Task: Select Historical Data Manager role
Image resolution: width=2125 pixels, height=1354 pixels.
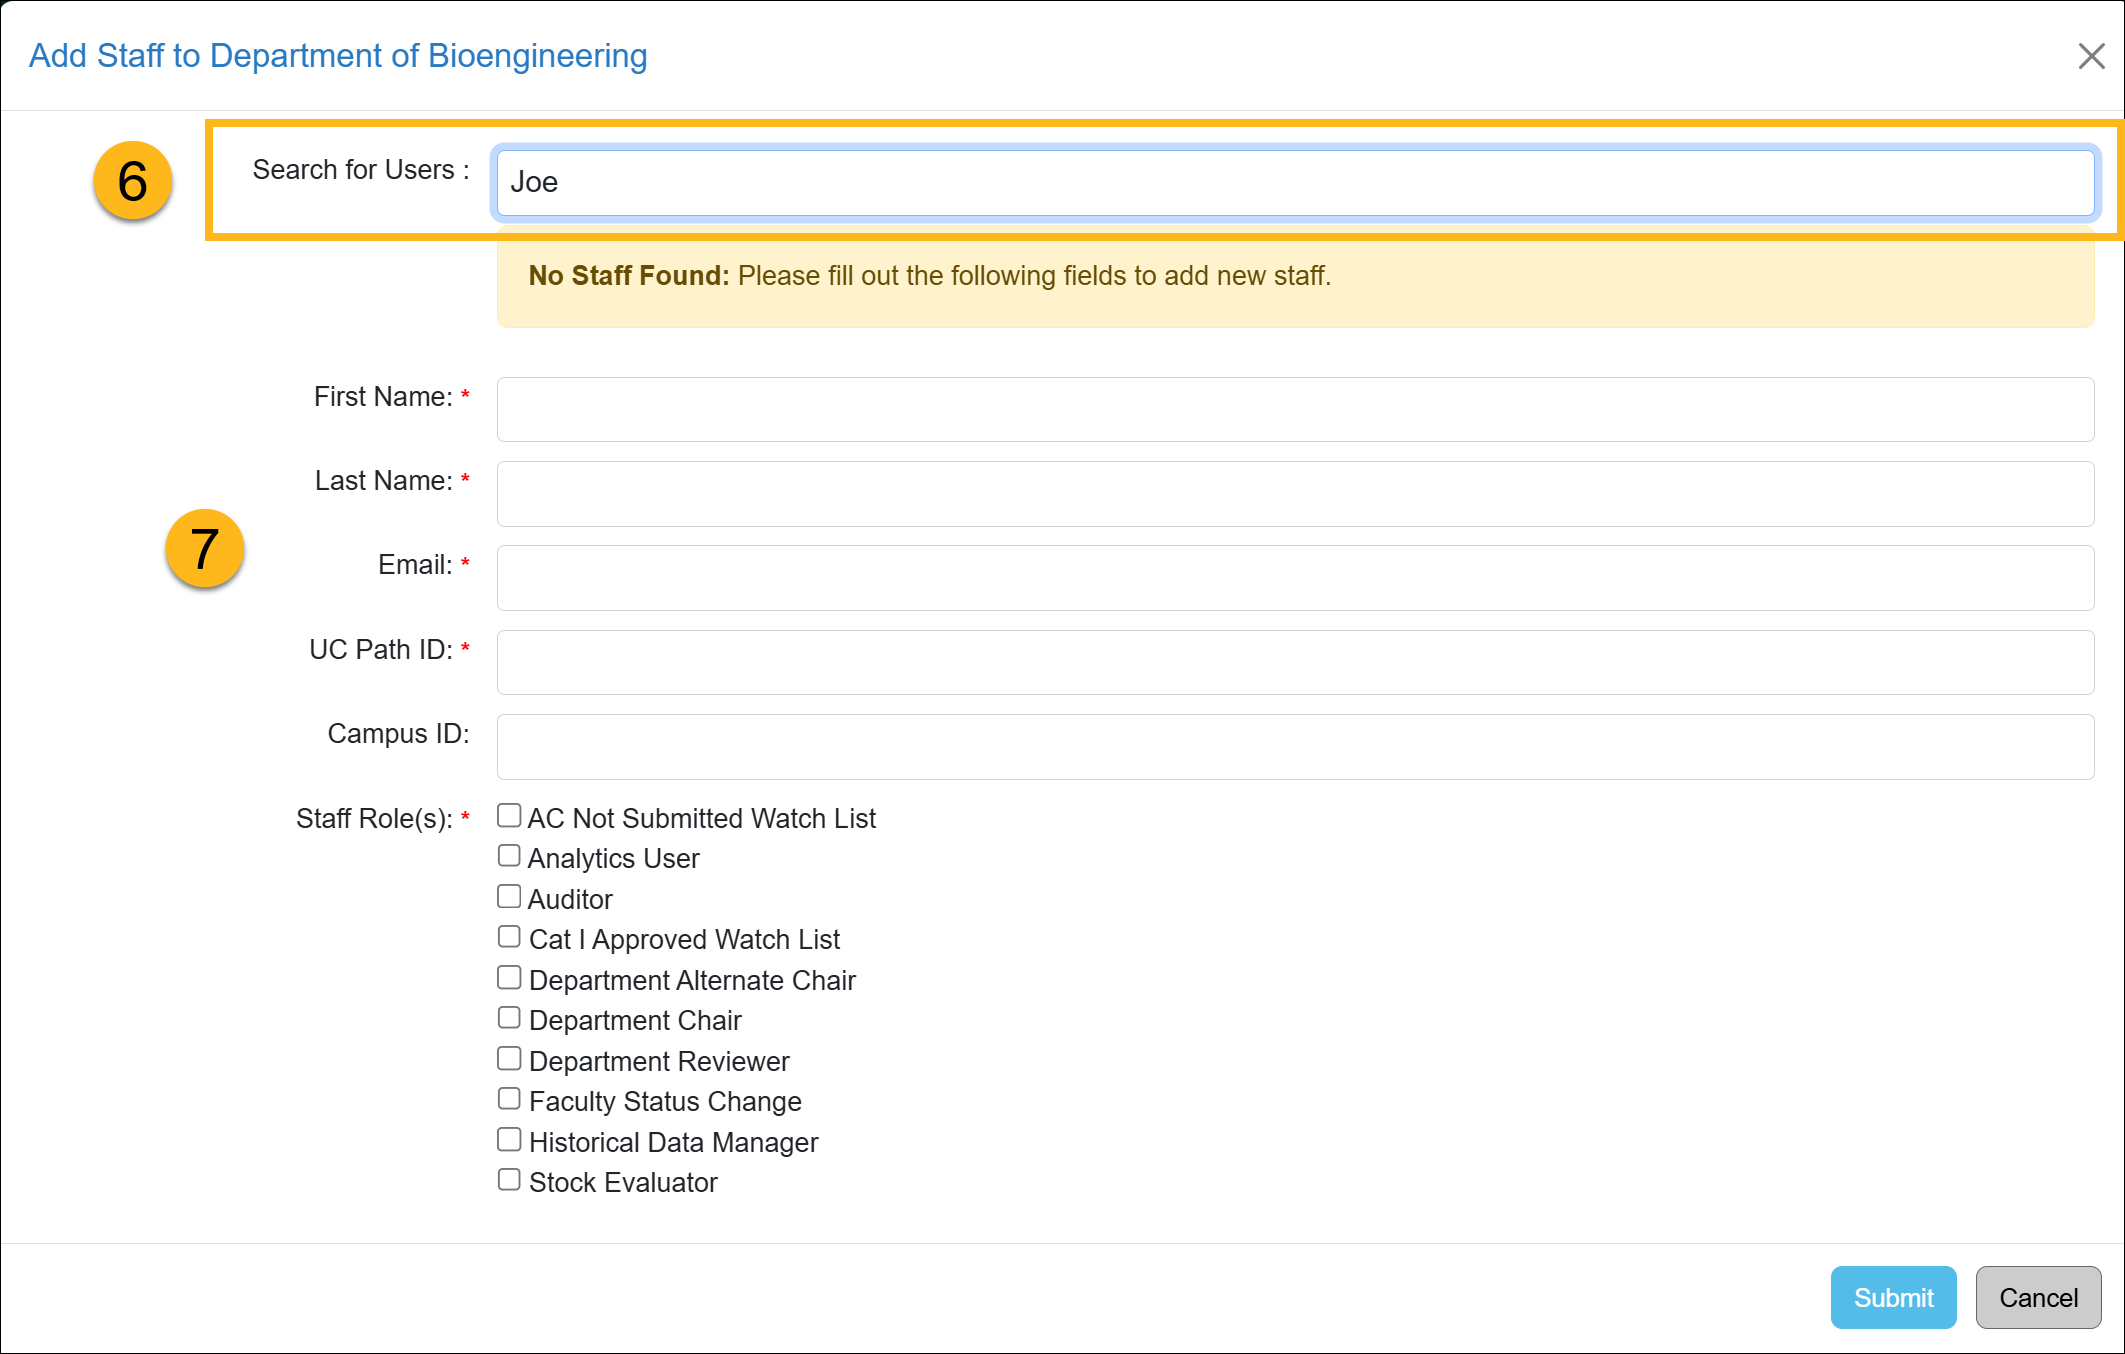Action: tap(509, 1140)
